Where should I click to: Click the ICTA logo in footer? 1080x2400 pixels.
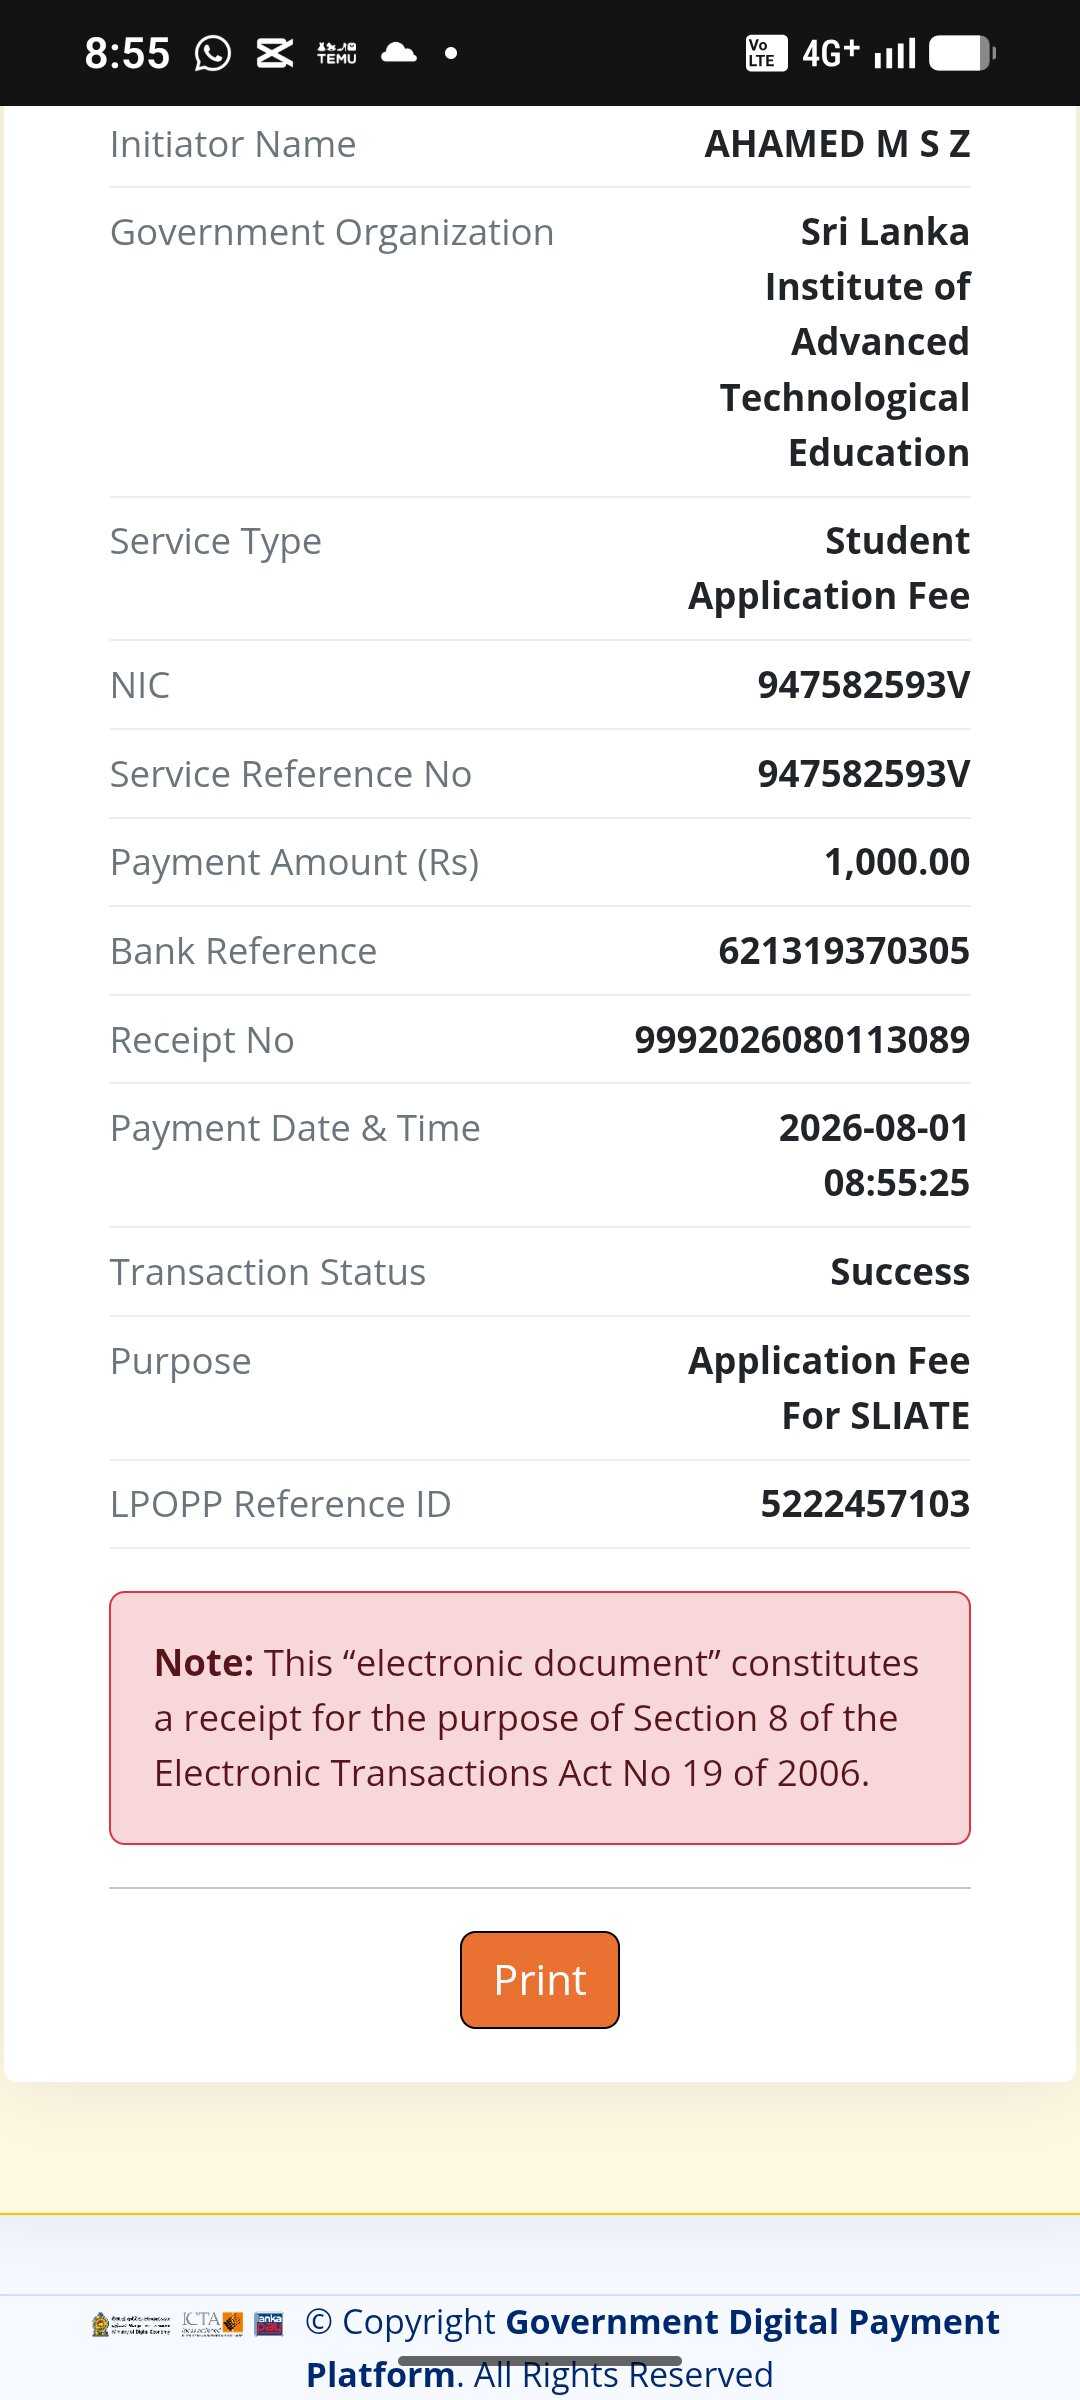[212, 2323]
